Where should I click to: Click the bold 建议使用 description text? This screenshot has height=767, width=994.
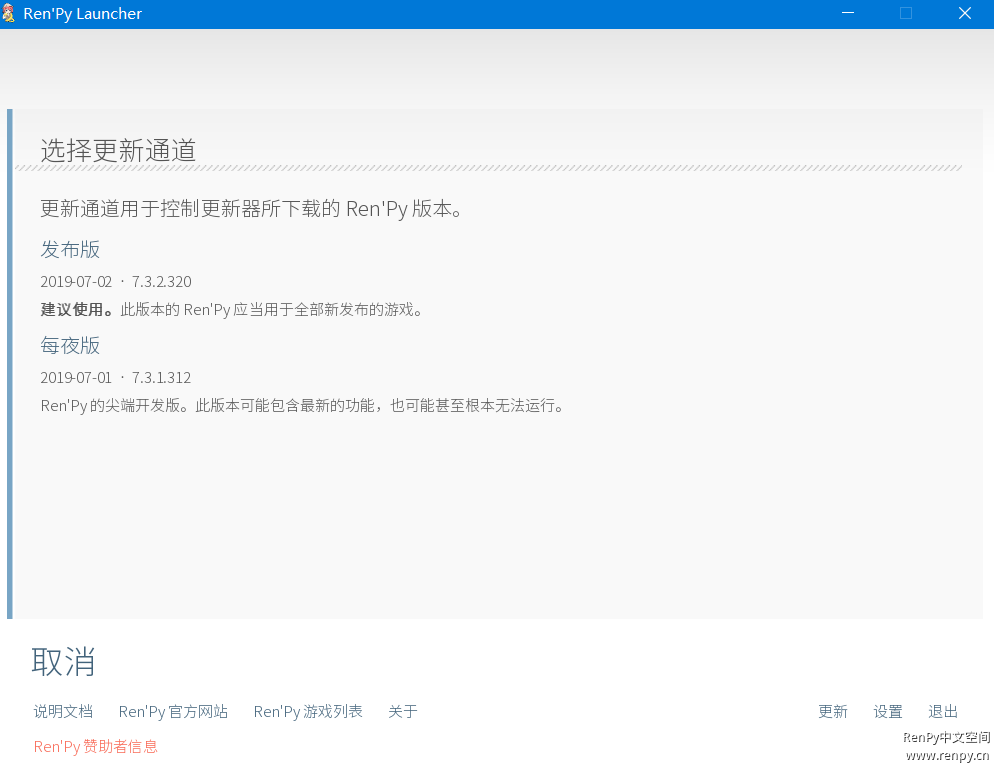point(77,310)
